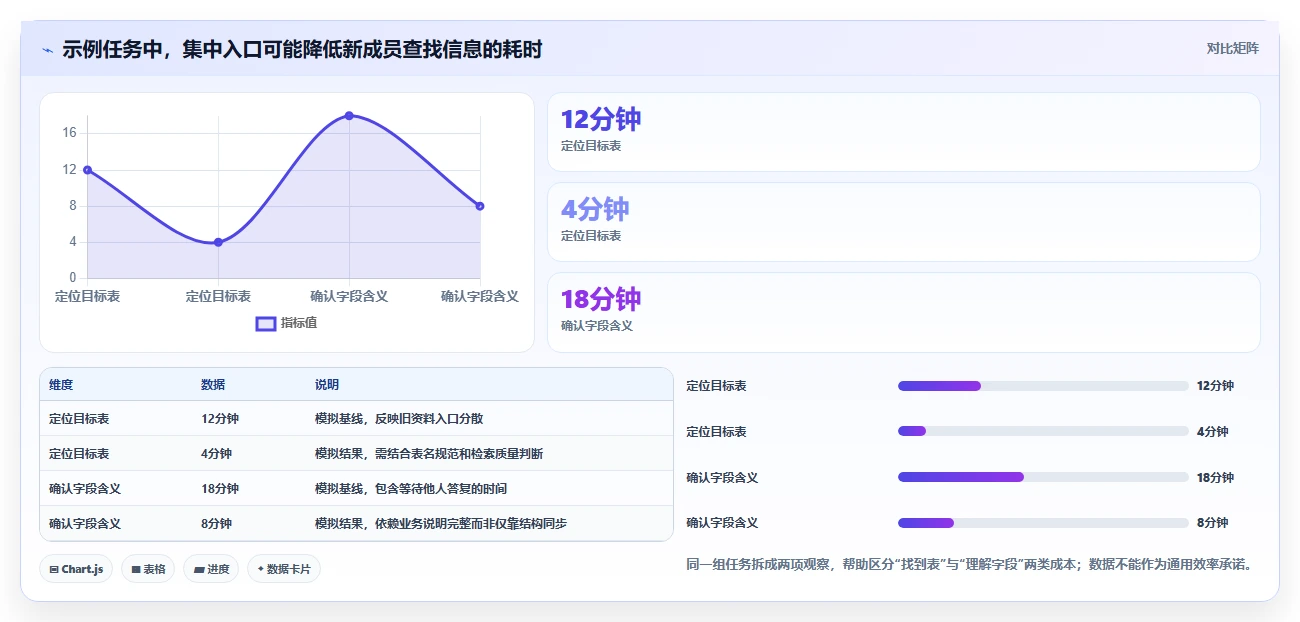Image resolution: width=1300 pixels, height=622 pixels.
Task: Click the 16 tick on the chart y-axis
Action: coord(69,133)
